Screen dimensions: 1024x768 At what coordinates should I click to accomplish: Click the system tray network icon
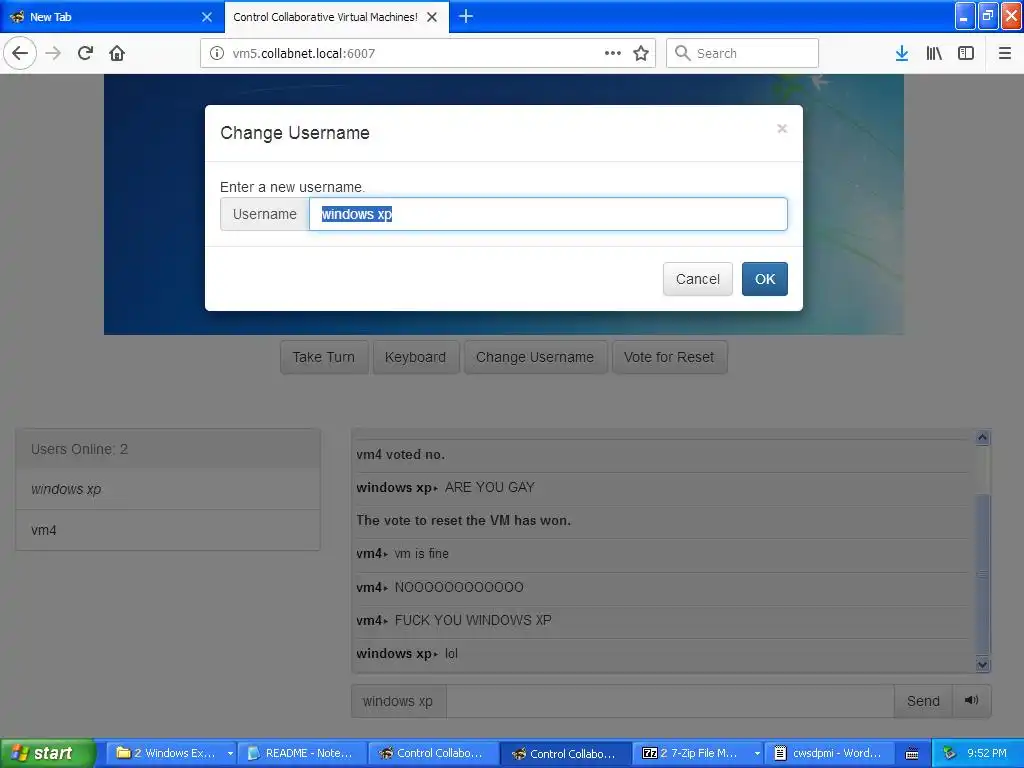tap(948, 753)
